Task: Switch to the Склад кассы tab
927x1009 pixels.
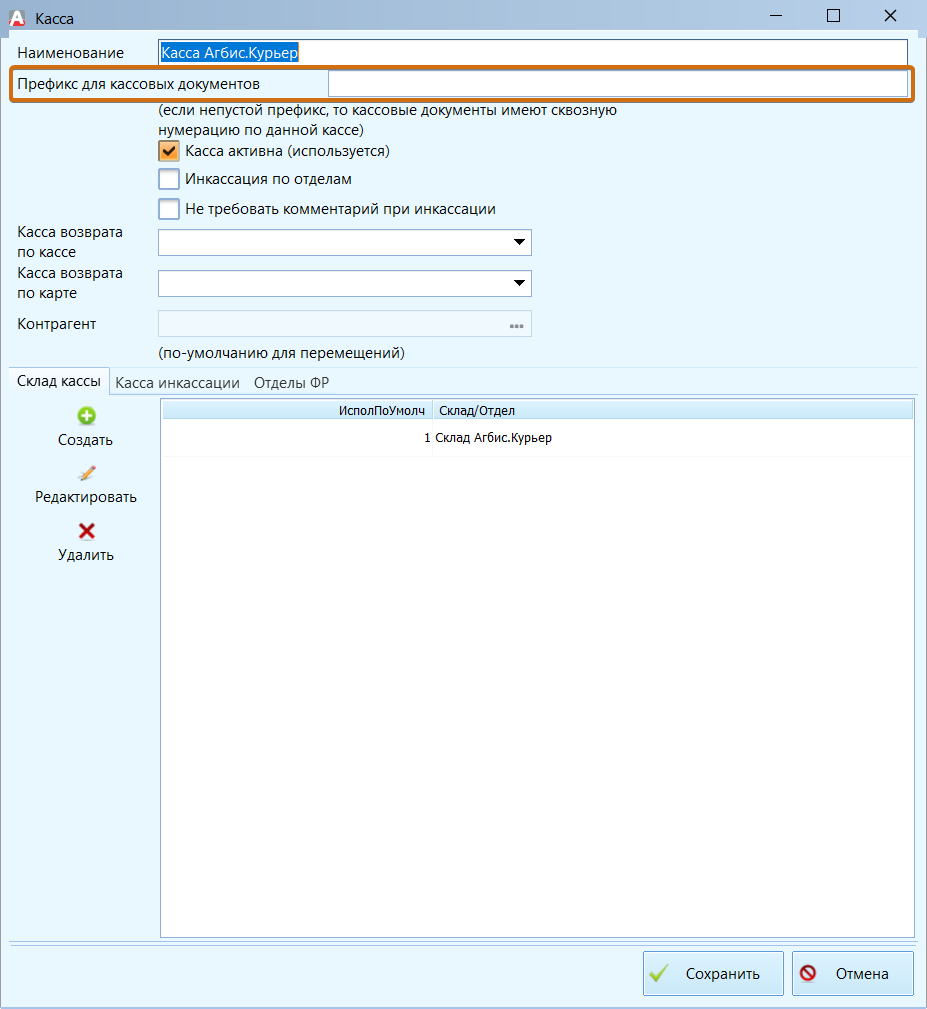Action: click(59, 381)
